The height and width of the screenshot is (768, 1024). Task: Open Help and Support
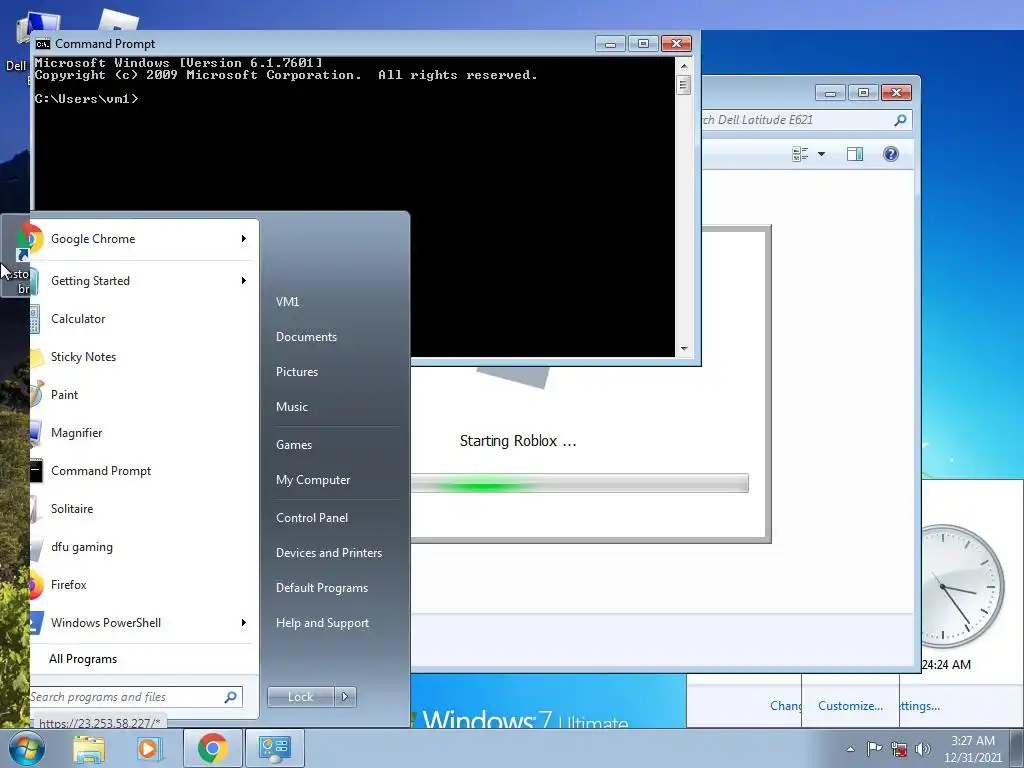tap(323, 623)
